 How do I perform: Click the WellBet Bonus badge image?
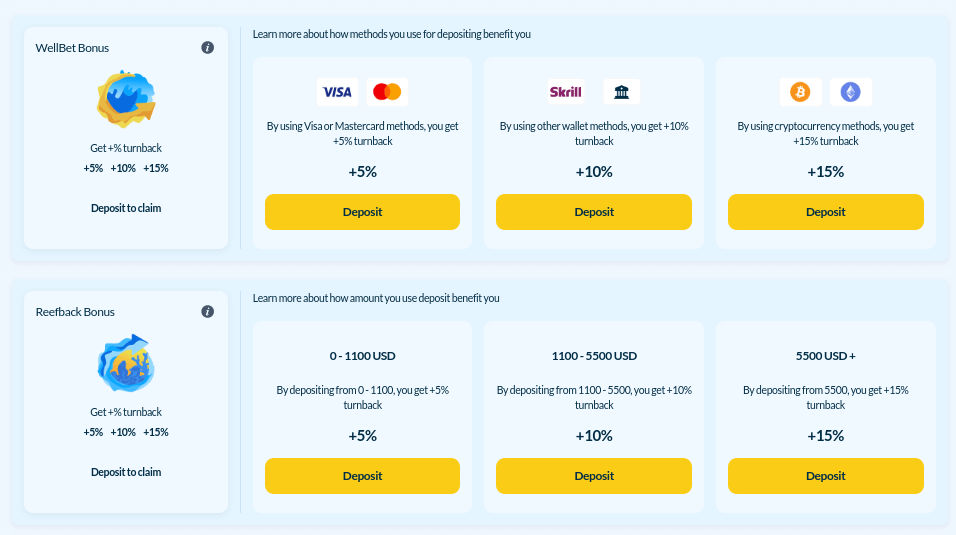coord(126,100)
